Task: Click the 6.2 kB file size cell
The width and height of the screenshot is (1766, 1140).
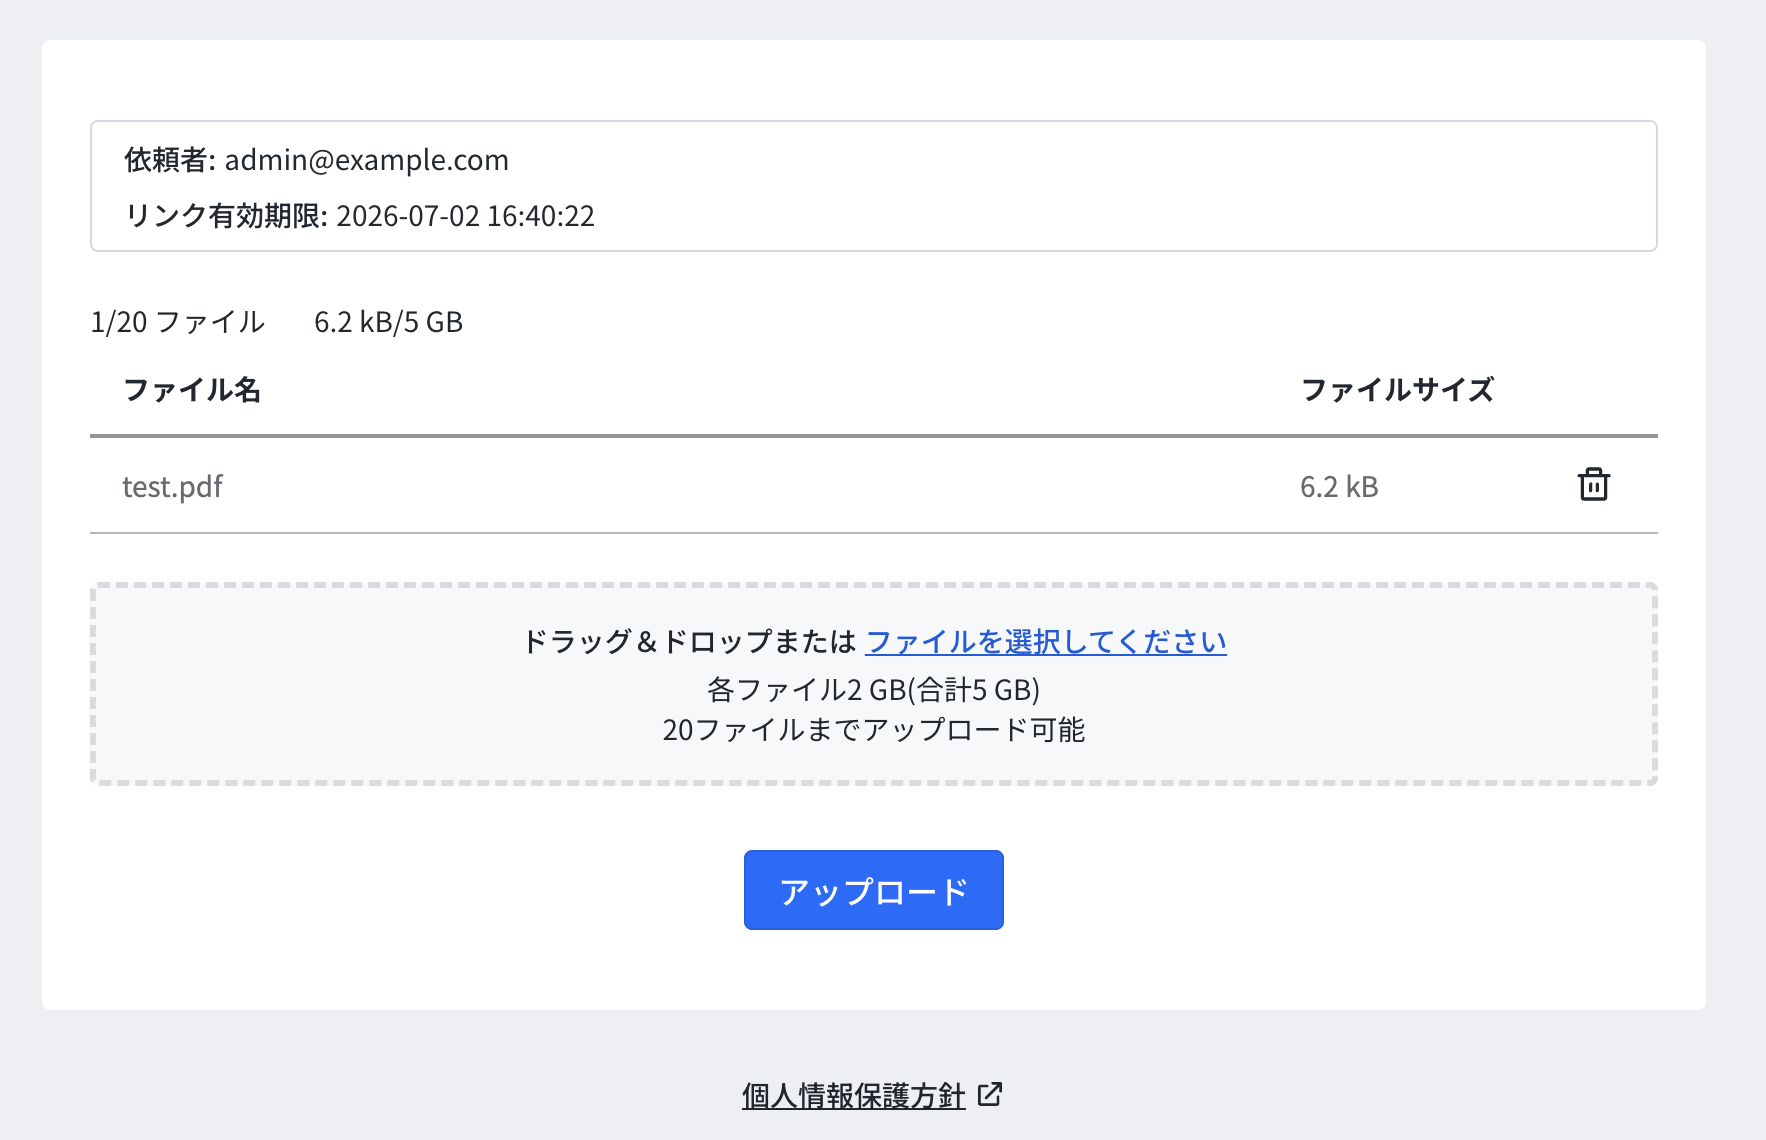Action: [x=1339, y=487]
